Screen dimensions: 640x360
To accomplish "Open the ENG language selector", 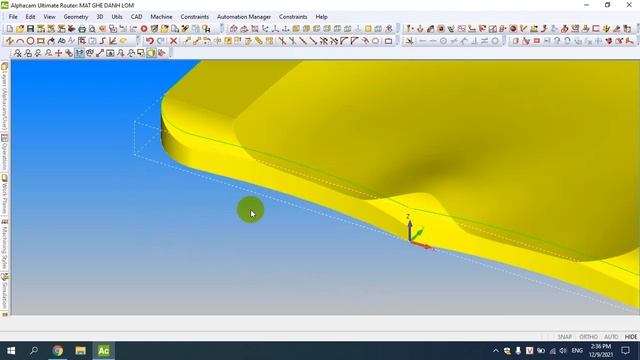I will (x=577, y=351).
